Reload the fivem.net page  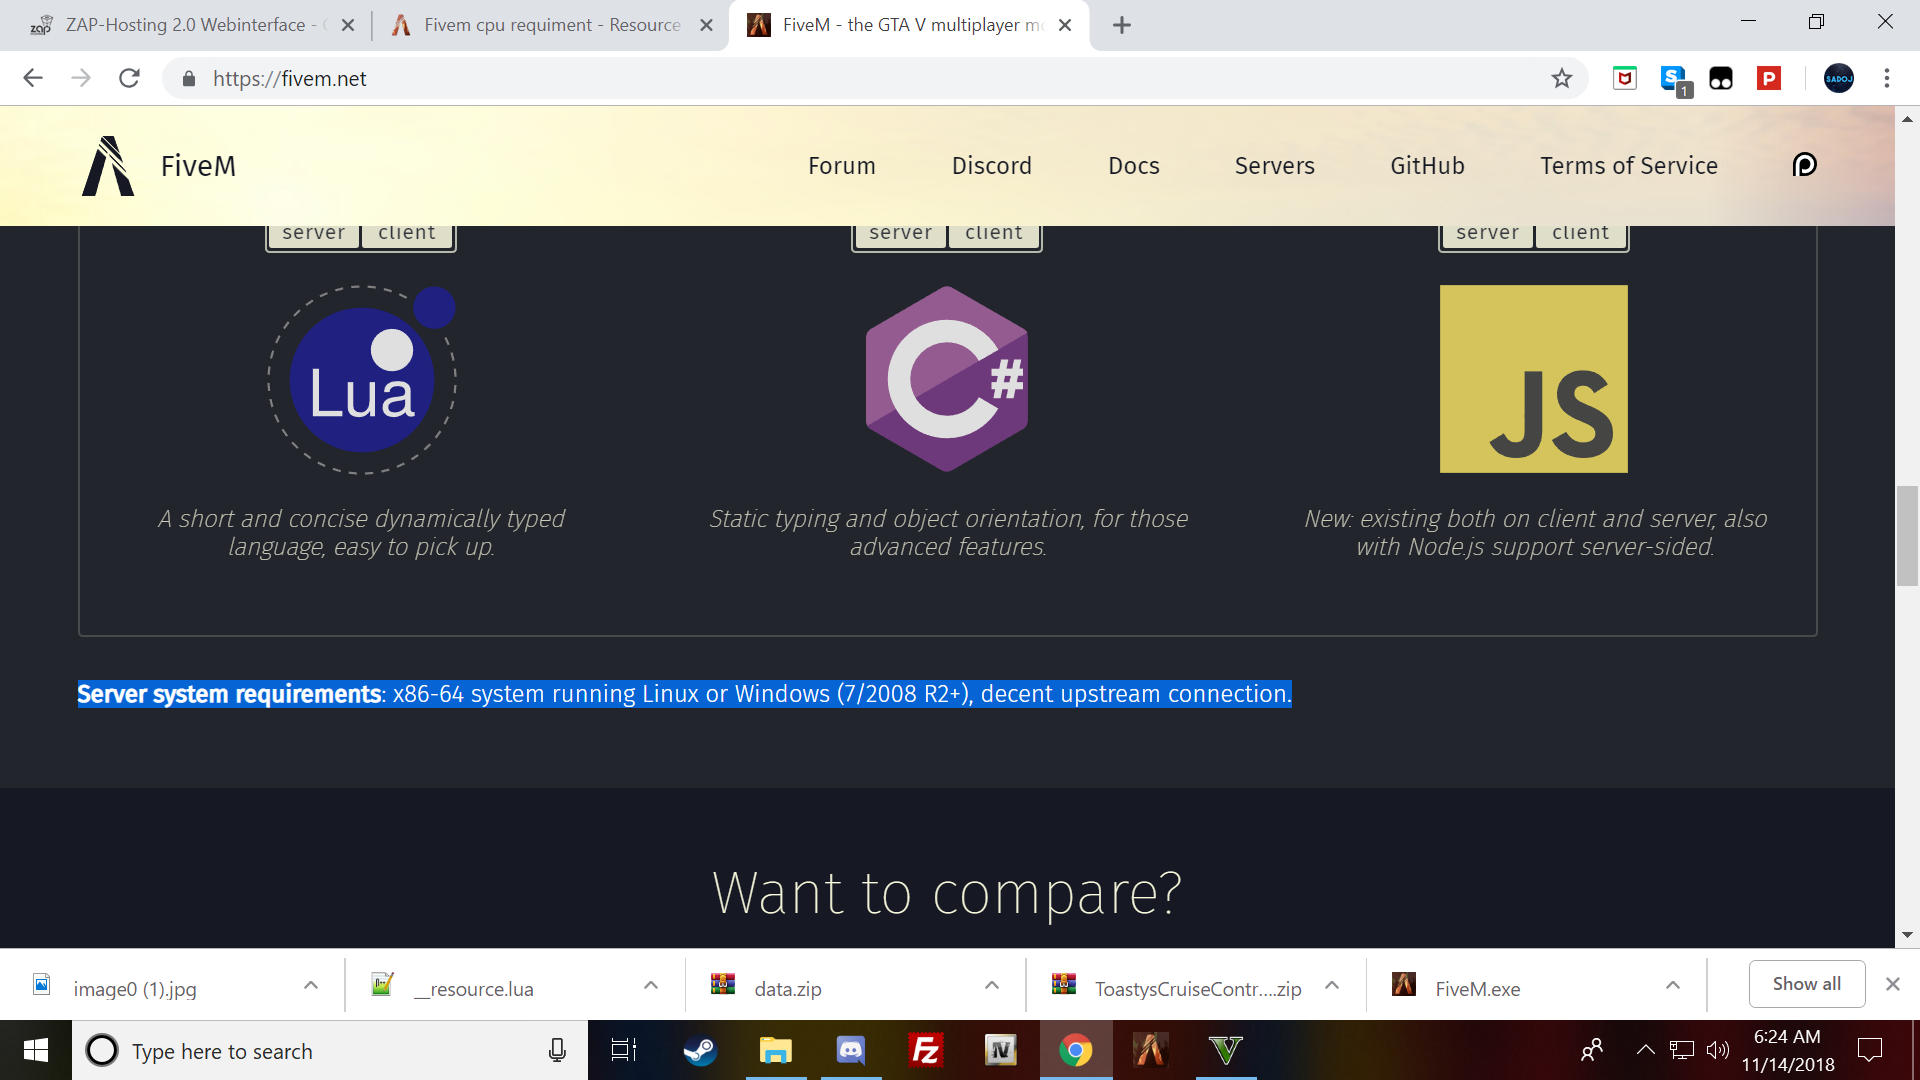point(129,79)
